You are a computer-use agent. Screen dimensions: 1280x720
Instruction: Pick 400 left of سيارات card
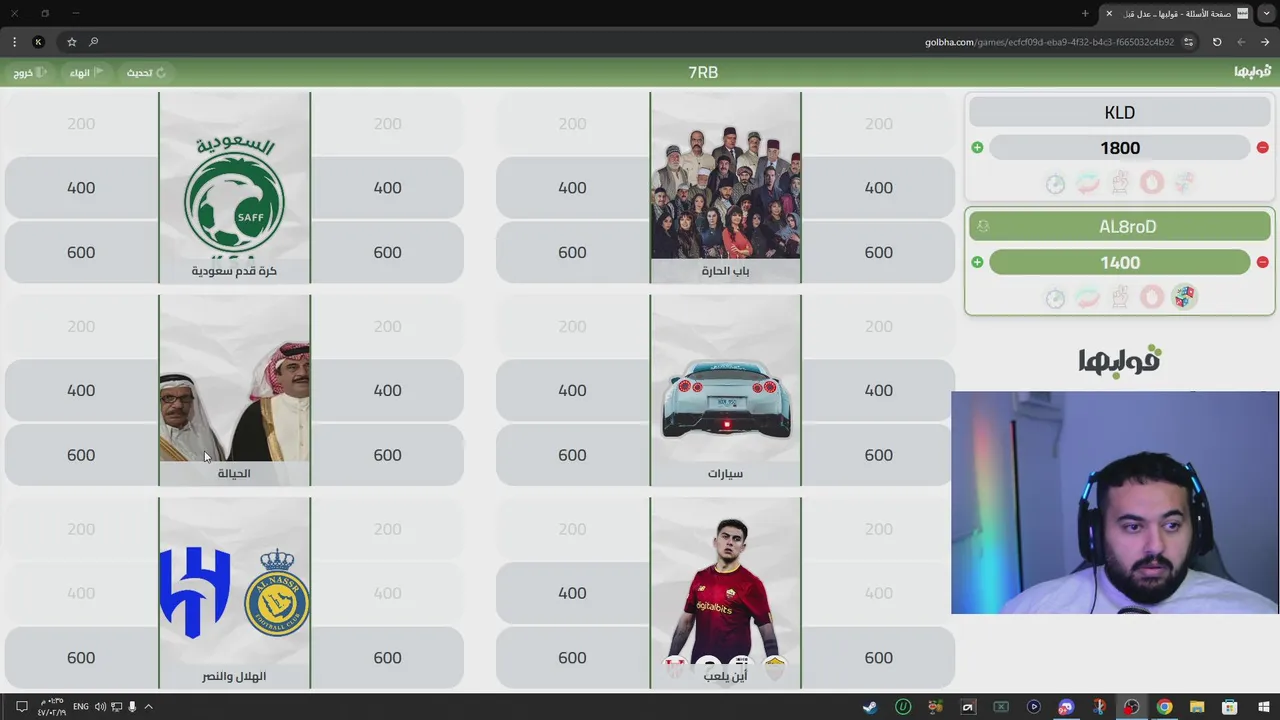coord(572,391)
